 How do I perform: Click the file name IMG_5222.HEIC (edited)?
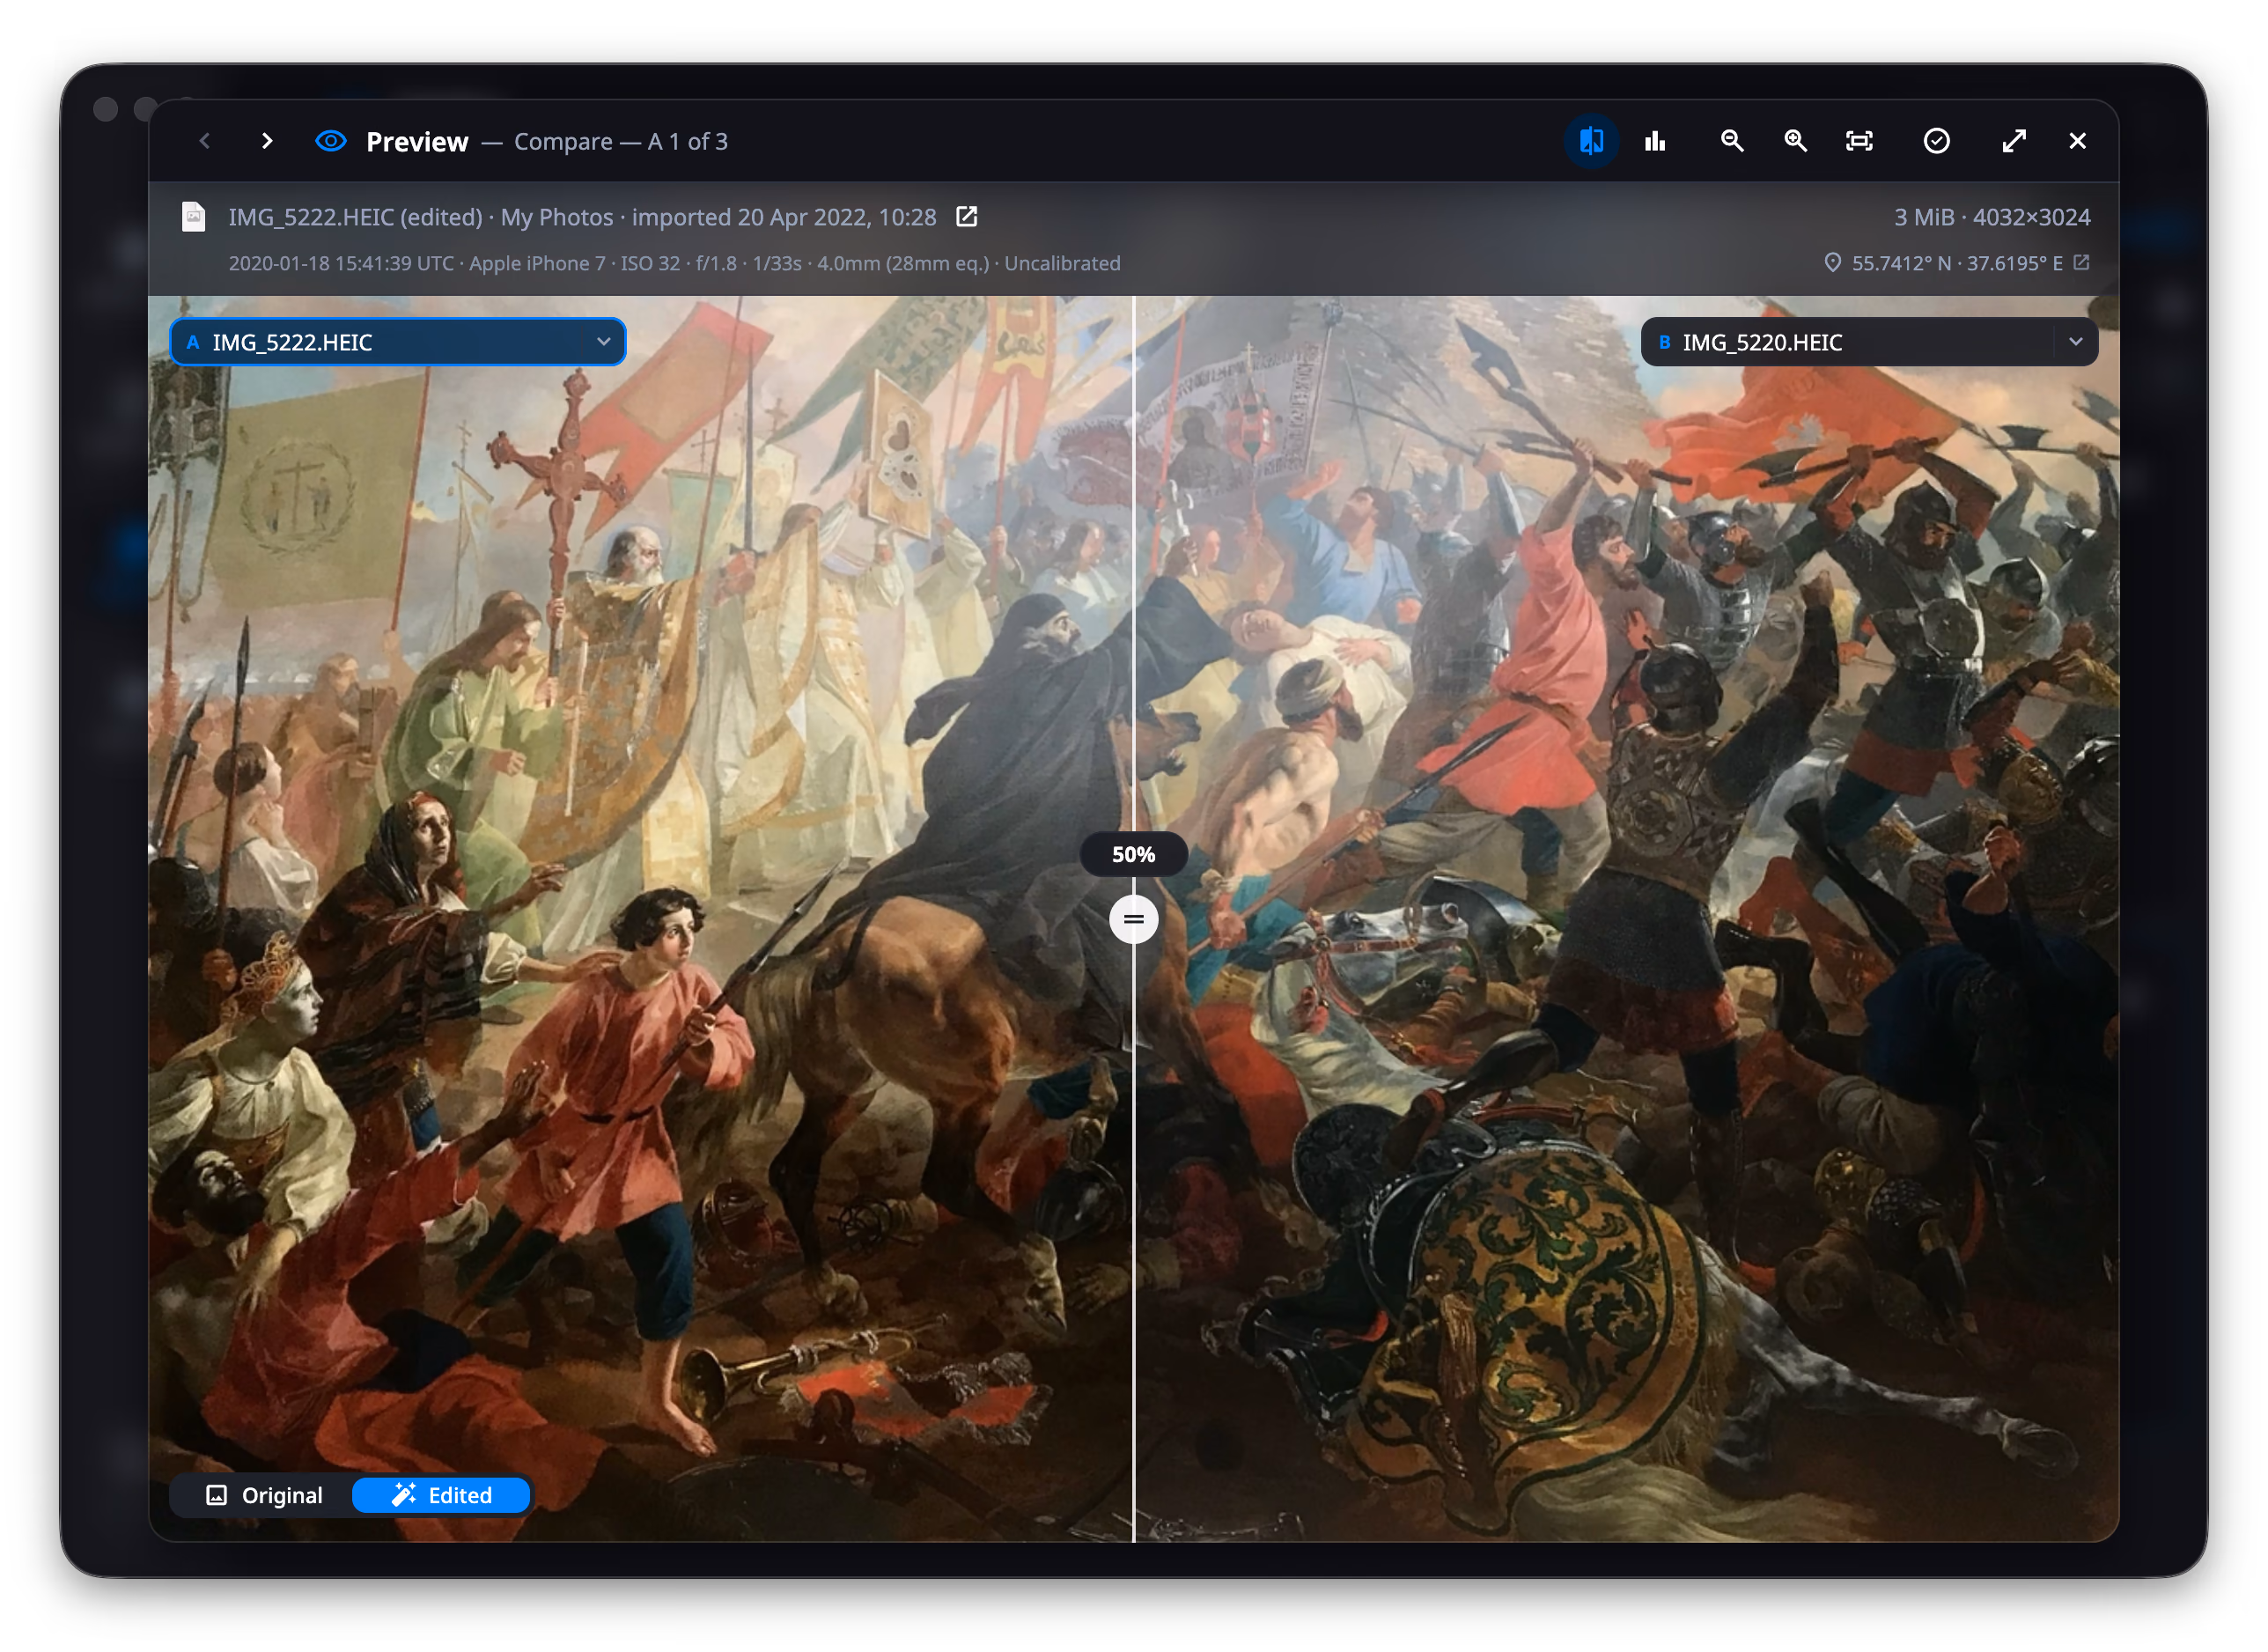pyautogui.click(x=355, y=217)
